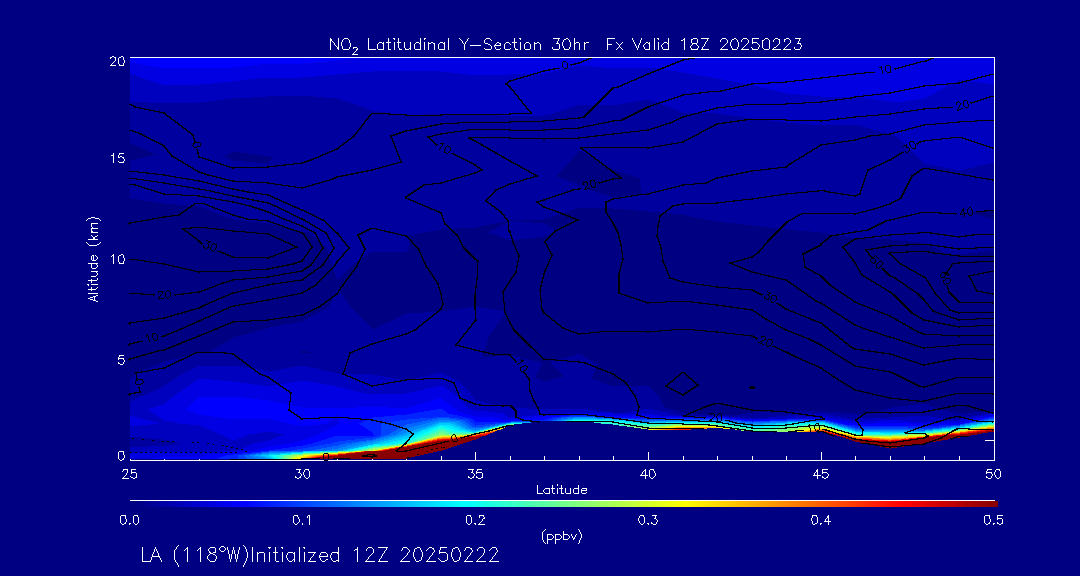The width and height of the screenshot is (1080, 576).
Task: Click the "Latitude" axis label
Action: tap(562, 490)
